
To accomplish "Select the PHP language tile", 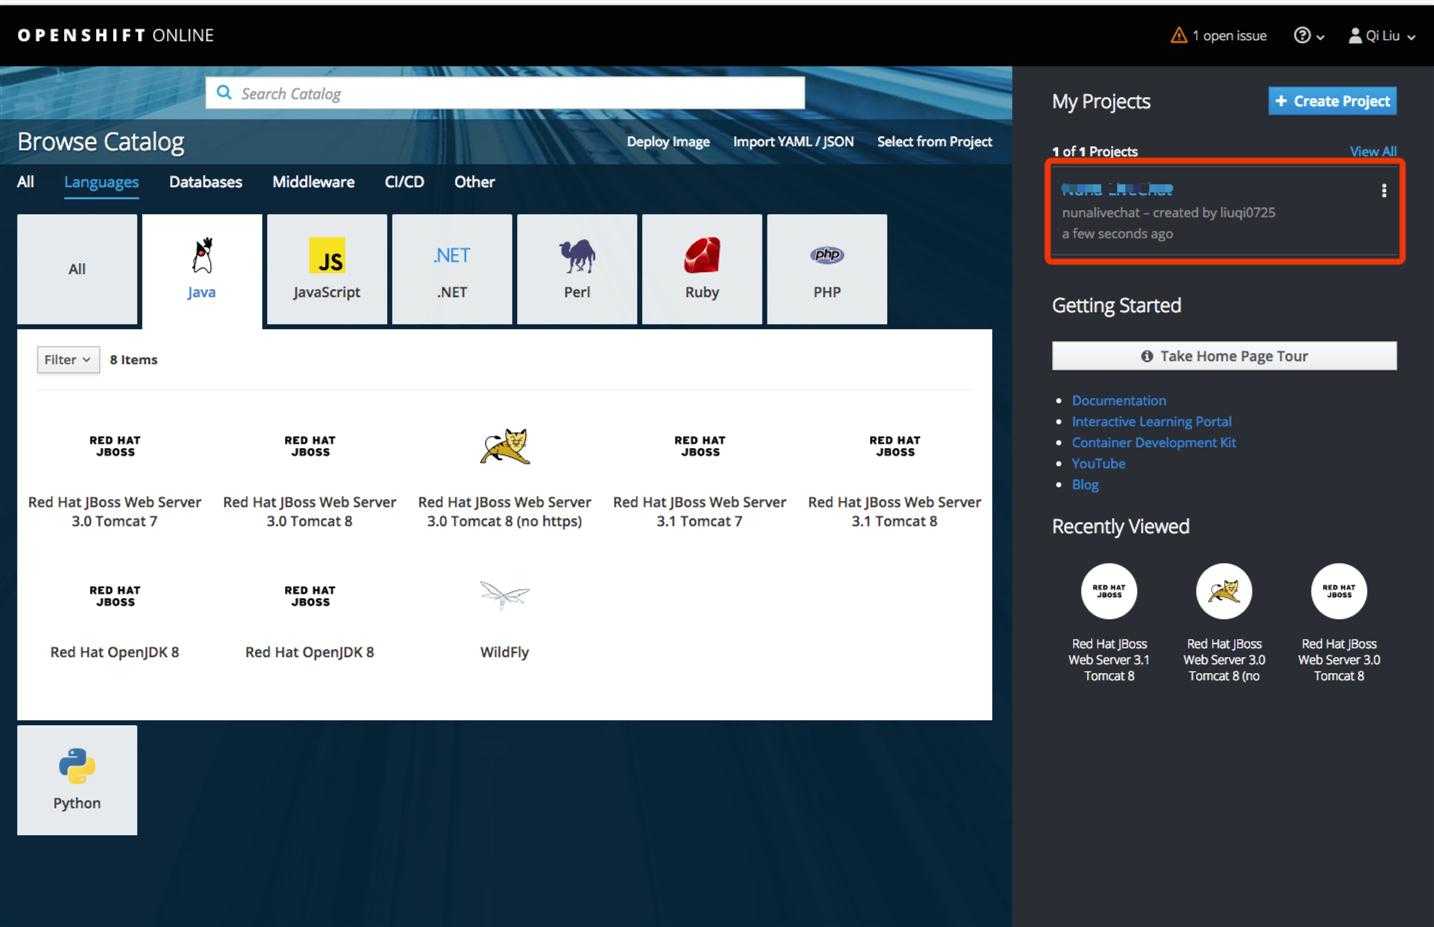I will (x=827, y=269).
